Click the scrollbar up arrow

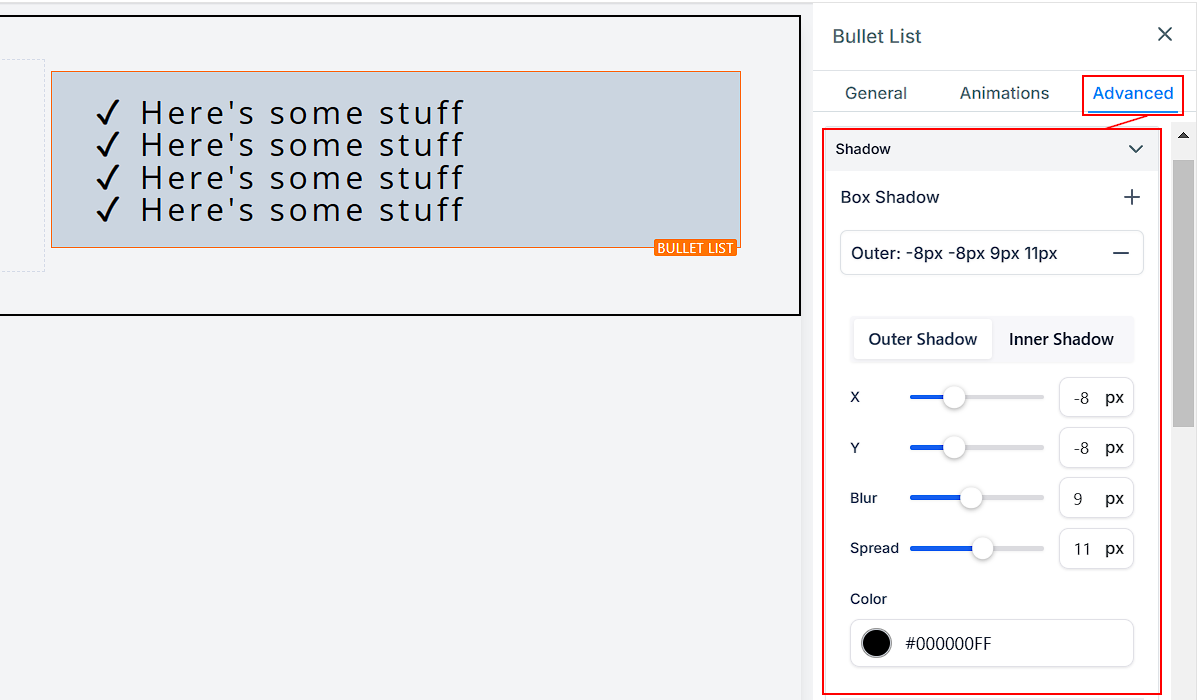coord(1183,135)
